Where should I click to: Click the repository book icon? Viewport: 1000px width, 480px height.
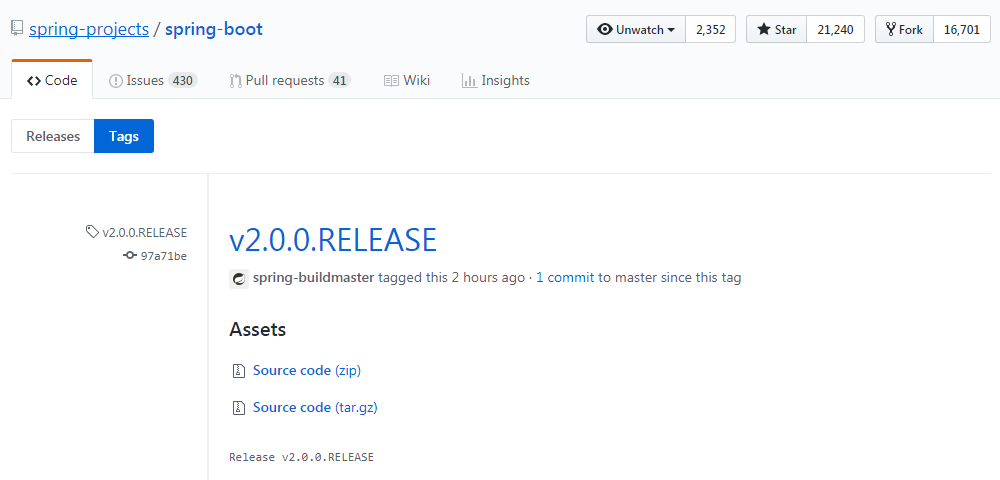(17, 29)
